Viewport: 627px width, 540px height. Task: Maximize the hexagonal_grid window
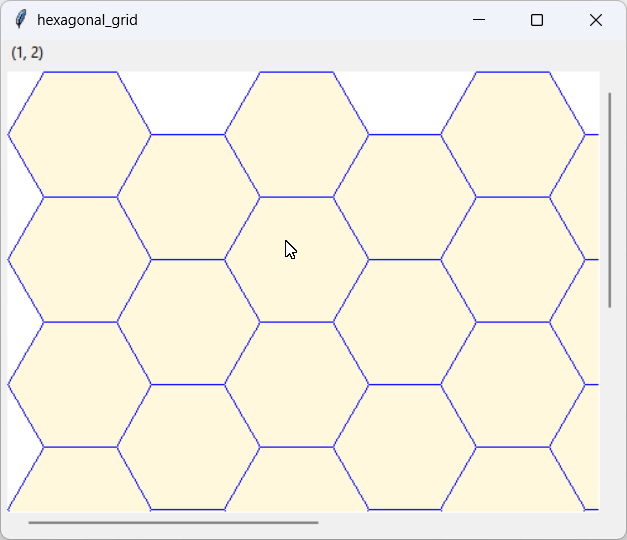coord(537,20)
